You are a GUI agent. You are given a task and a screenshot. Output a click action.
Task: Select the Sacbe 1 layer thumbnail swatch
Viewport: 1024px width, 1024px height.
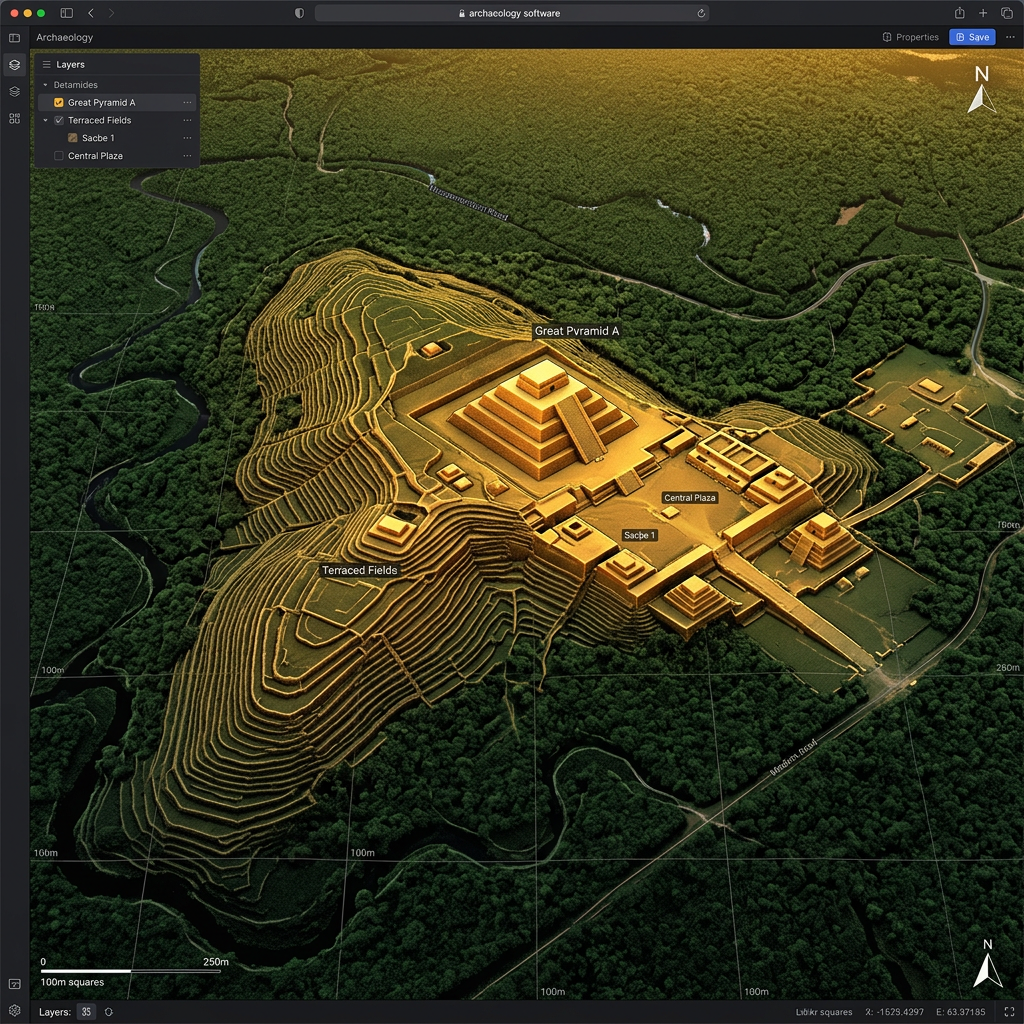pyautogui.click(x=73, y=137)
